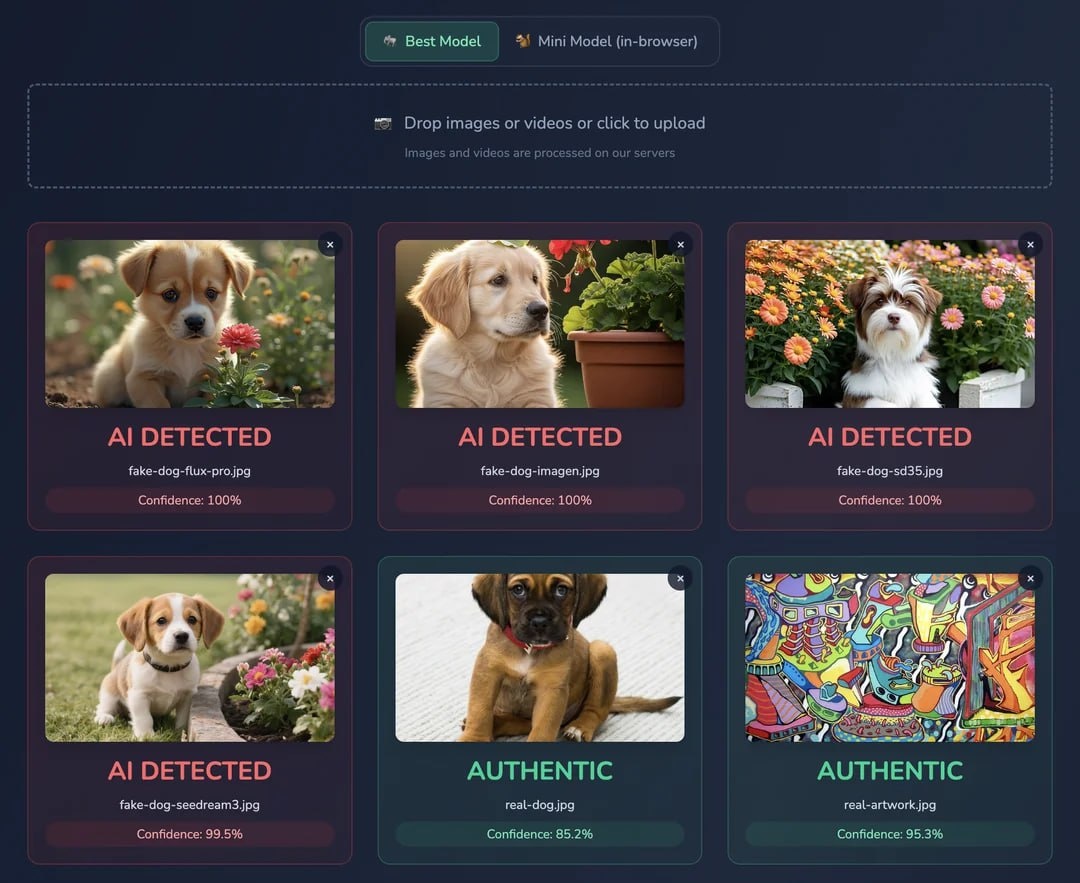This screenshot has width=1080, height=883.
Task: Click the squirrel icon beside Mini Model
Action: click(523, 41)
